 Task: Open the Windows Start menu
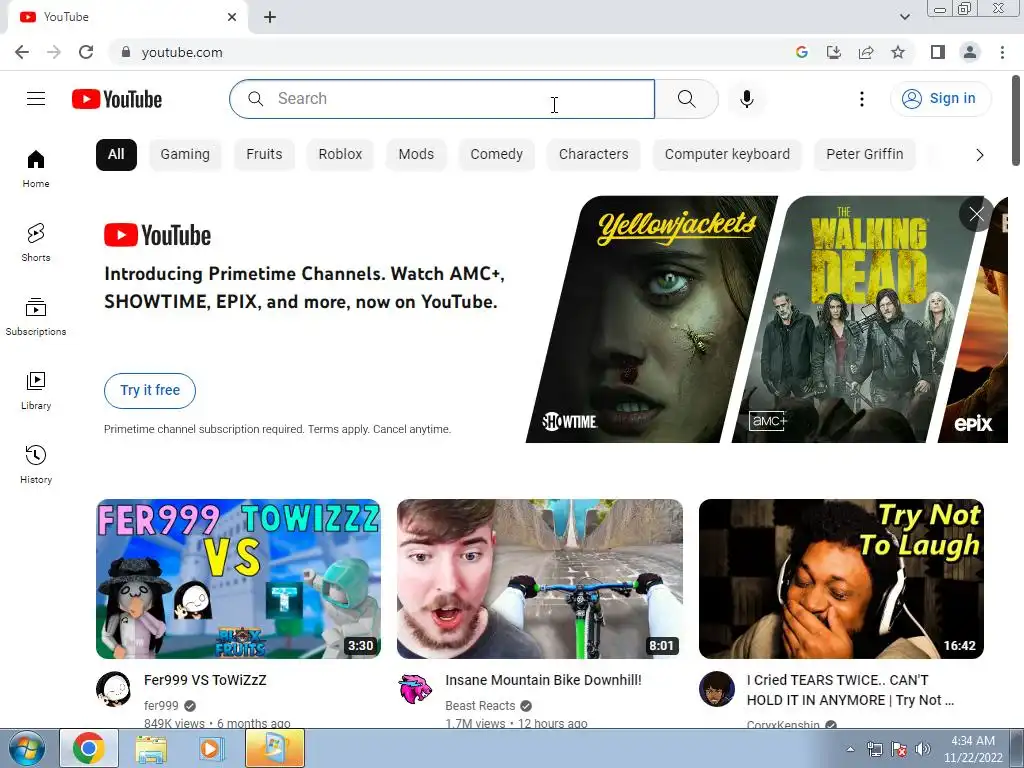pos(26,749)
